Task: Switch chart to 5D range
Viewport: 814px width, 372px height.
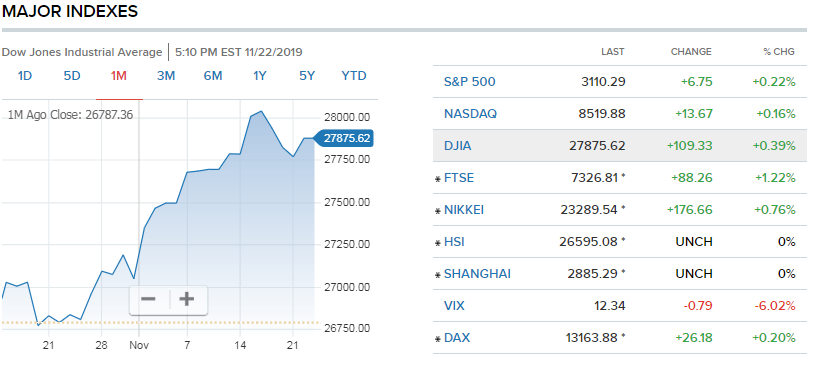Action: click(72, 76)
